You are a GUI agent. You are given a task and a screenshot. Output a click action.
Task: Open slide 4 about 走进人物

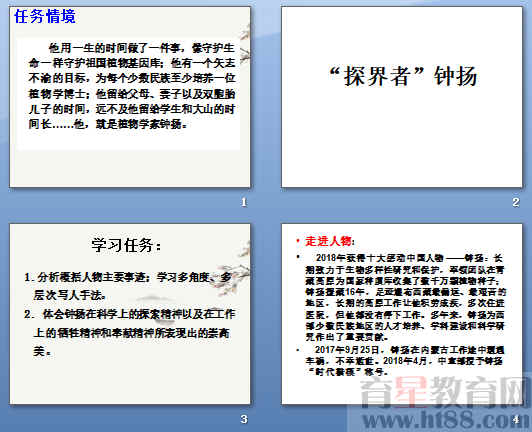click(402, 314)
